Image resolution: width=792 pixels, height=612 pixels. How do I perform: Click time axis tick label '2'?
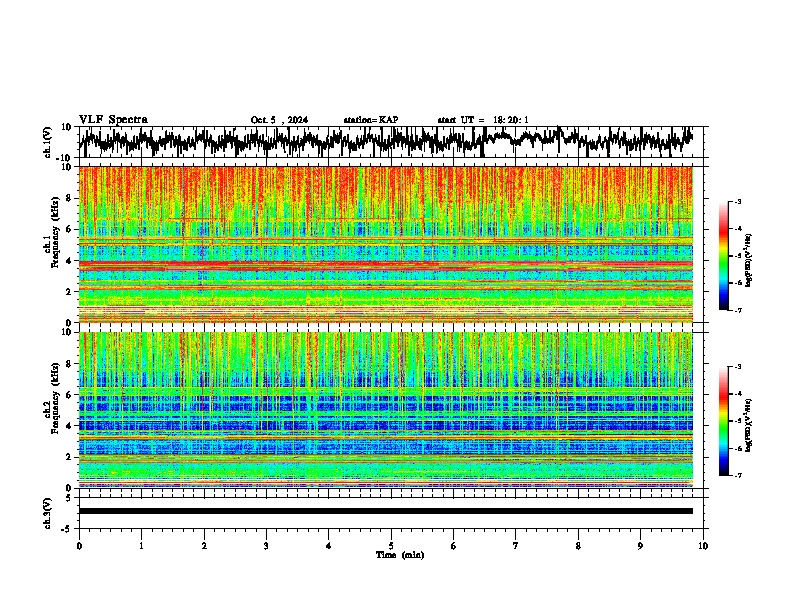(204, 546)
